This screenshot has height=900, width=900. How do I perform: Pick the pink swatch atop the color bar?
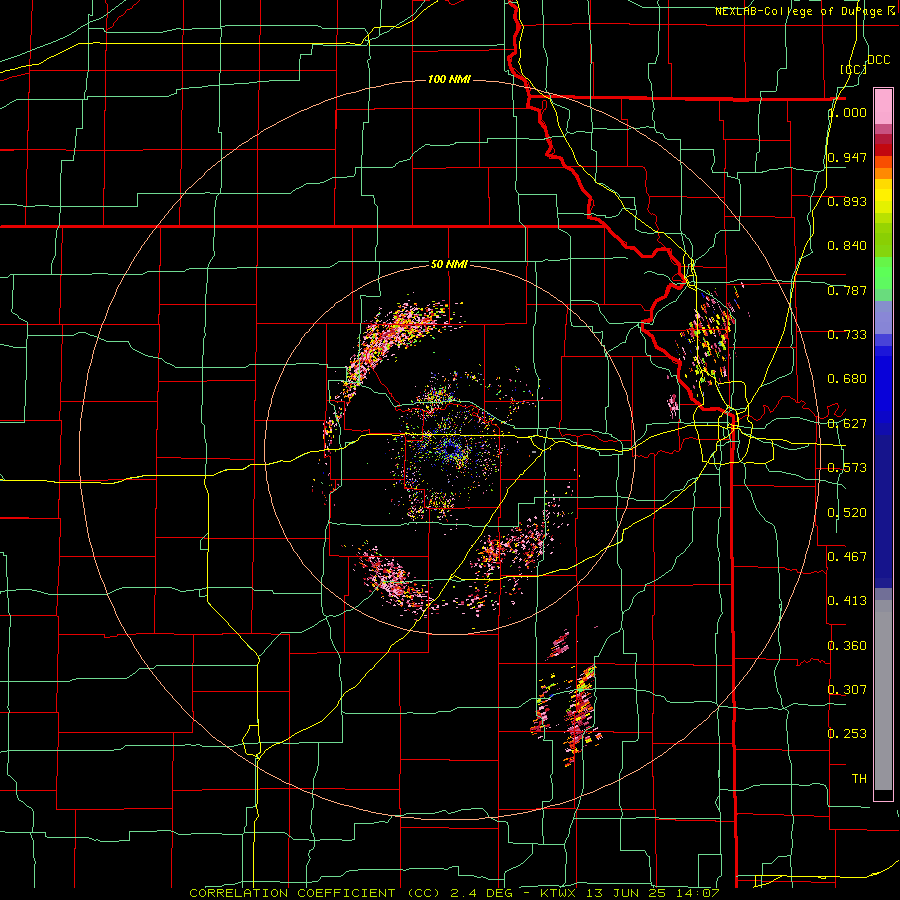coord(883,106)
